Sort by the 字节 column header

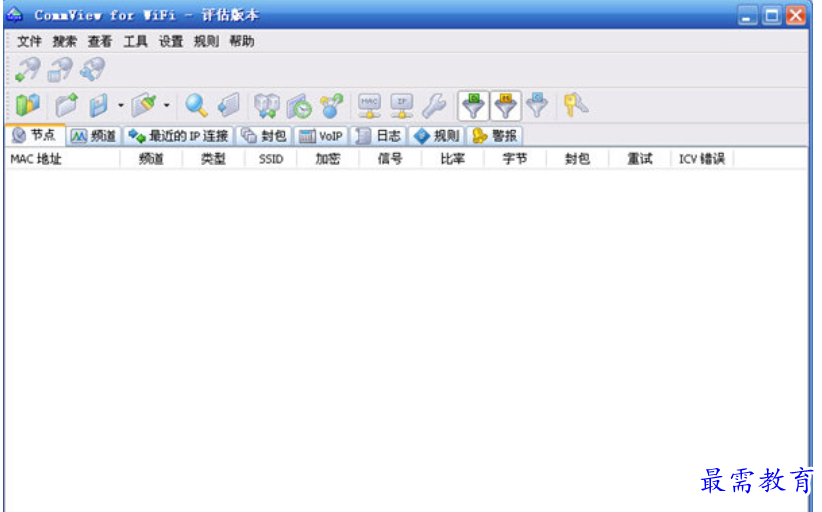[515, 159]
